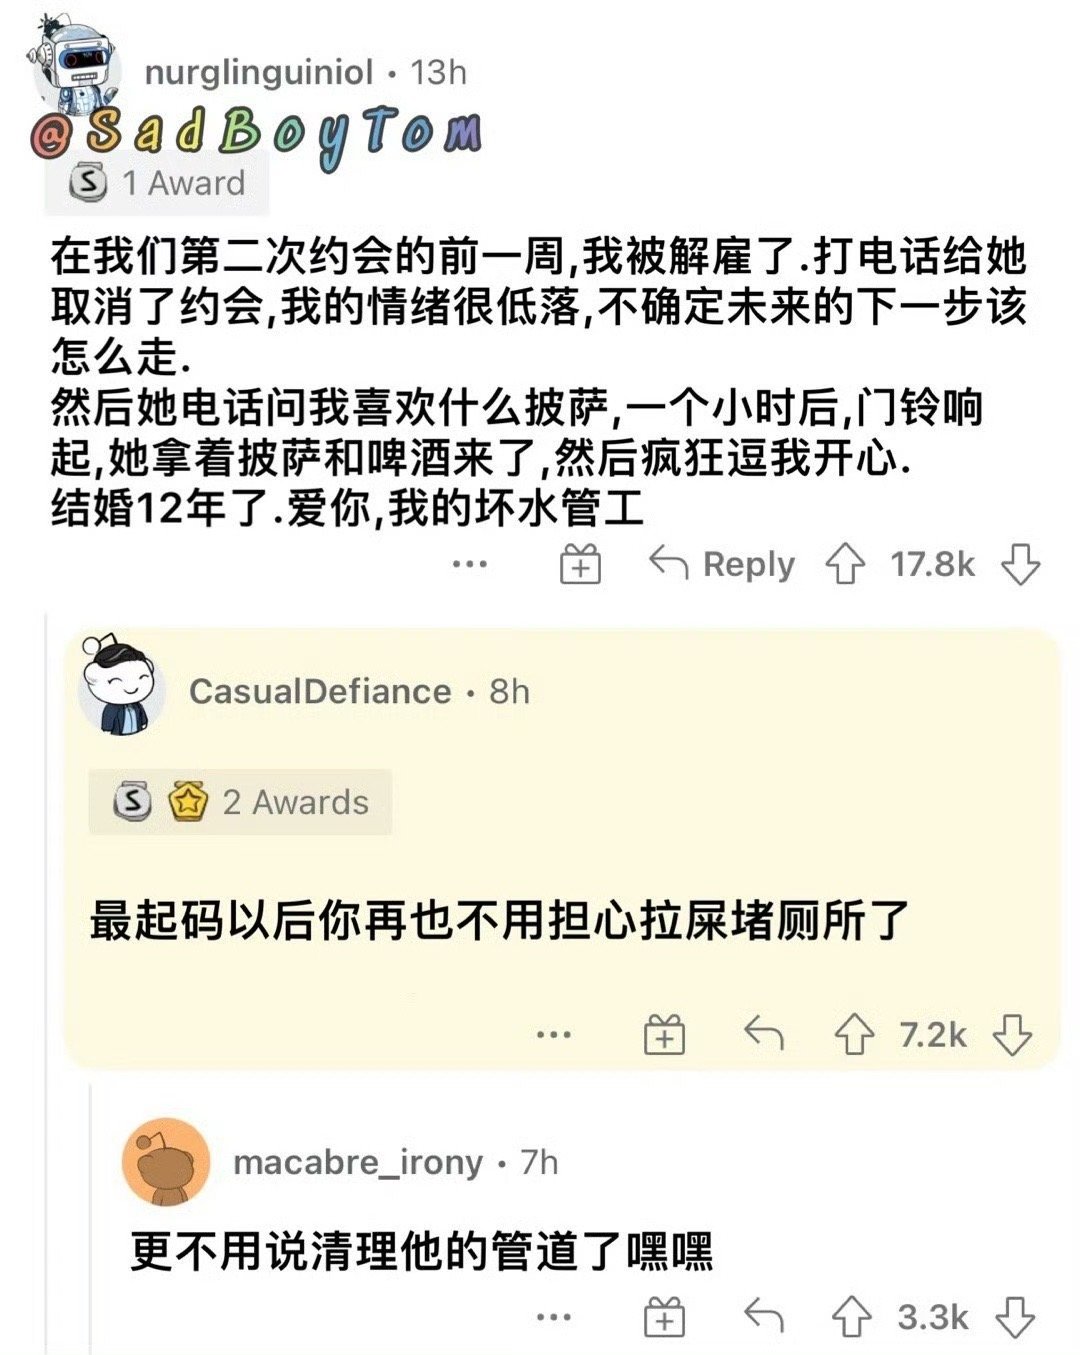Screen dimensions: 1080x1355
Task: Open more options on macabre_irony's comment
Action: coord(553,1317)
